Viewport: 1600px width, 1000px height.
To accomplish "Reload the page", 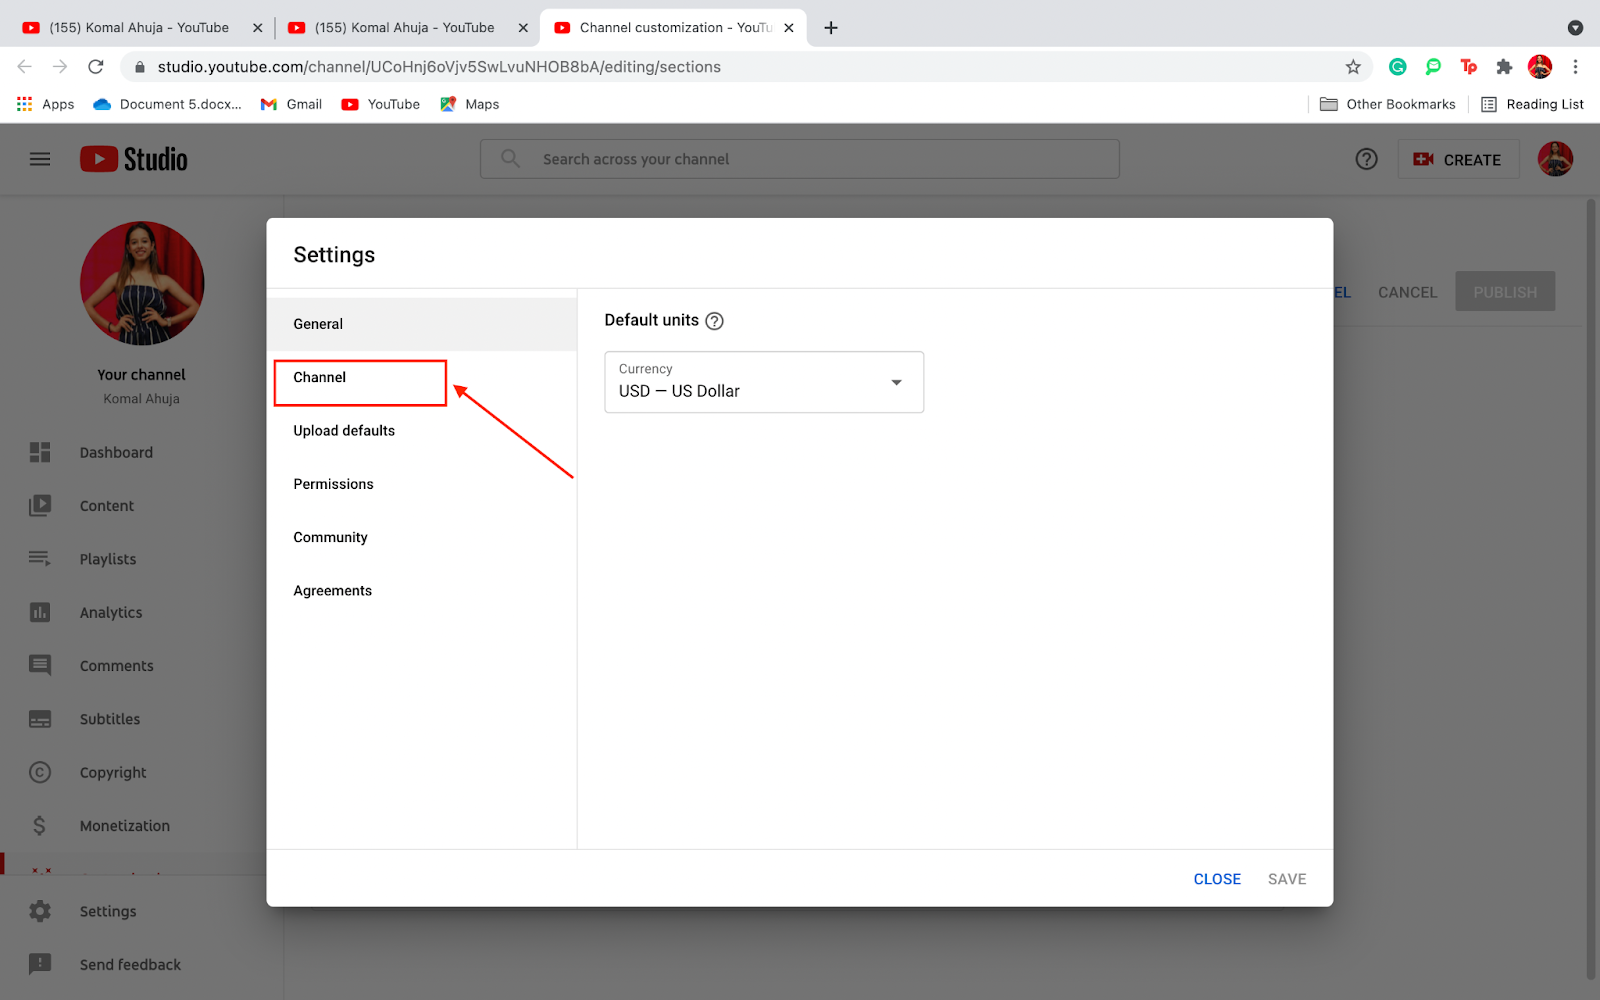I will point(96,67).
